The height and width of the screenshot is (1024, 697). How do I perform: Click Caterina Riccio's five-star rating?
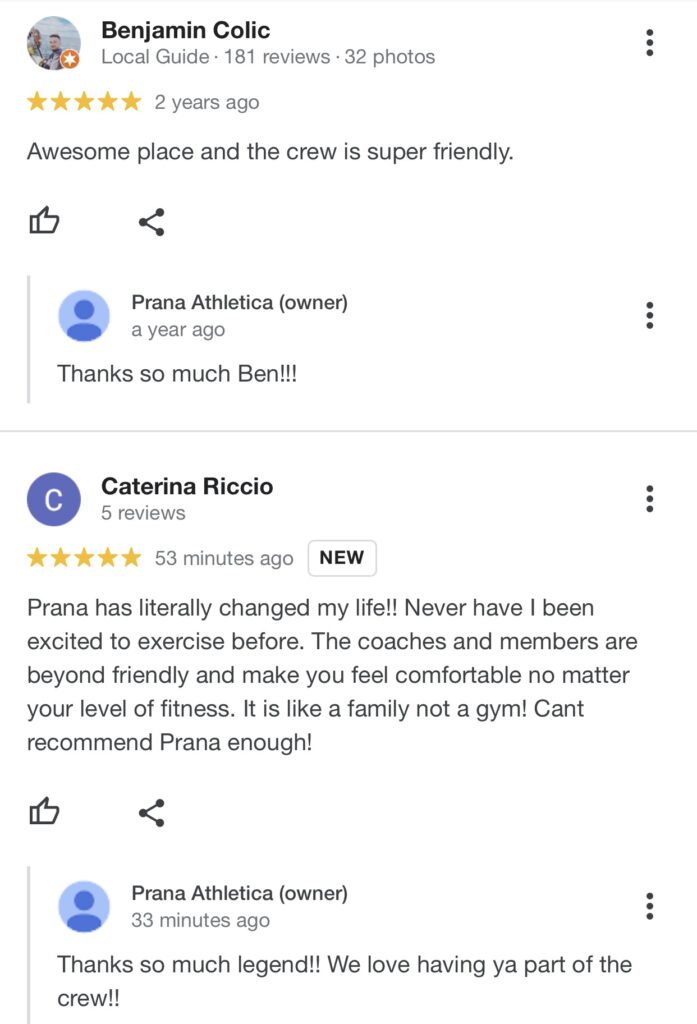[84, 558]
